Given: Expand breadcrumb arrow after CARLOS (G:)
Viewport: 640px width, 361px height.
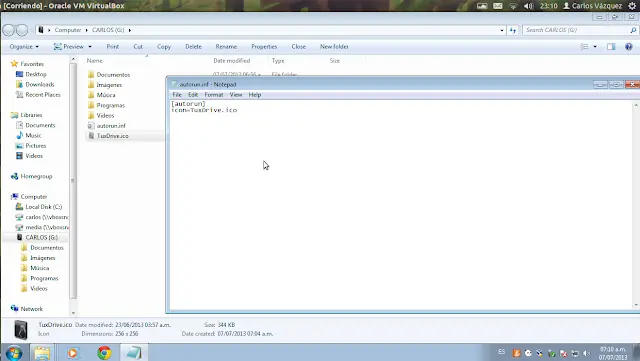Looking at the screenshot, I should (130, 30).
